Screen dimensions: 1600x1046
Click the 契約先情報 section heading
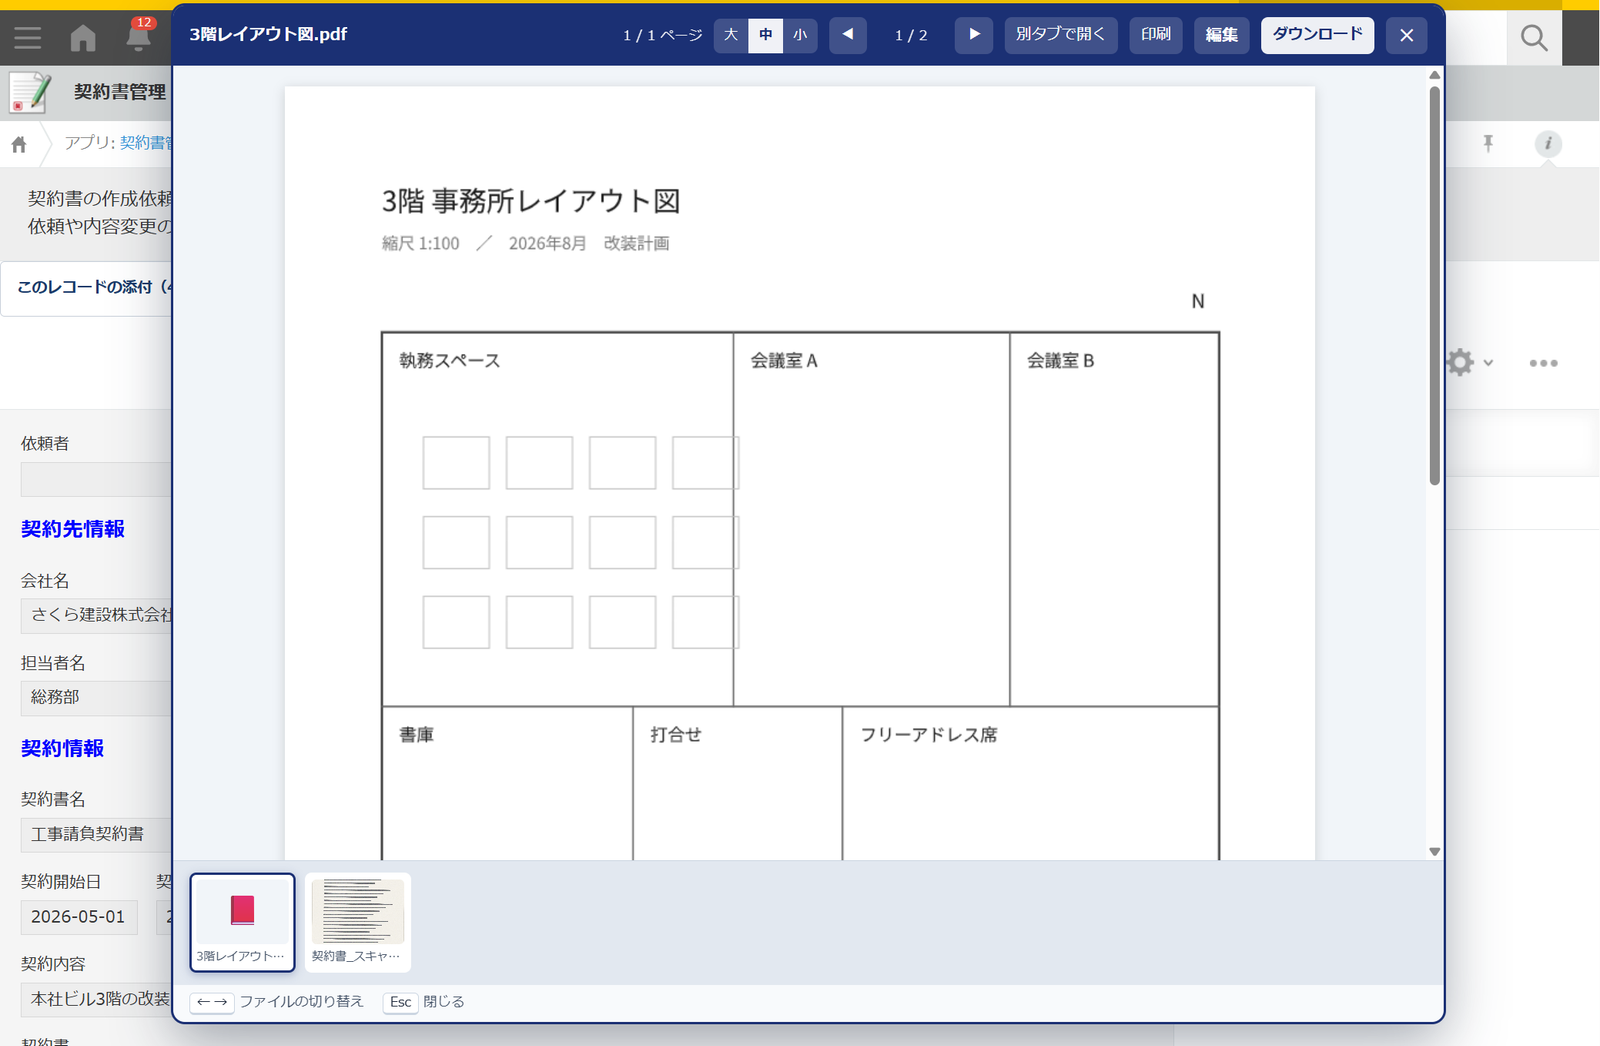click(x=73, y=529)
